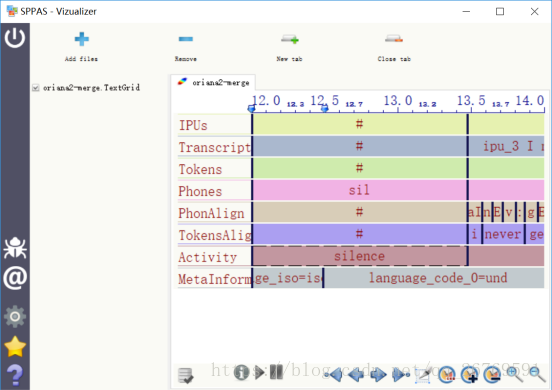552x390 pixels.
Task: Go to end with last blue arrow
Action: 401,375
